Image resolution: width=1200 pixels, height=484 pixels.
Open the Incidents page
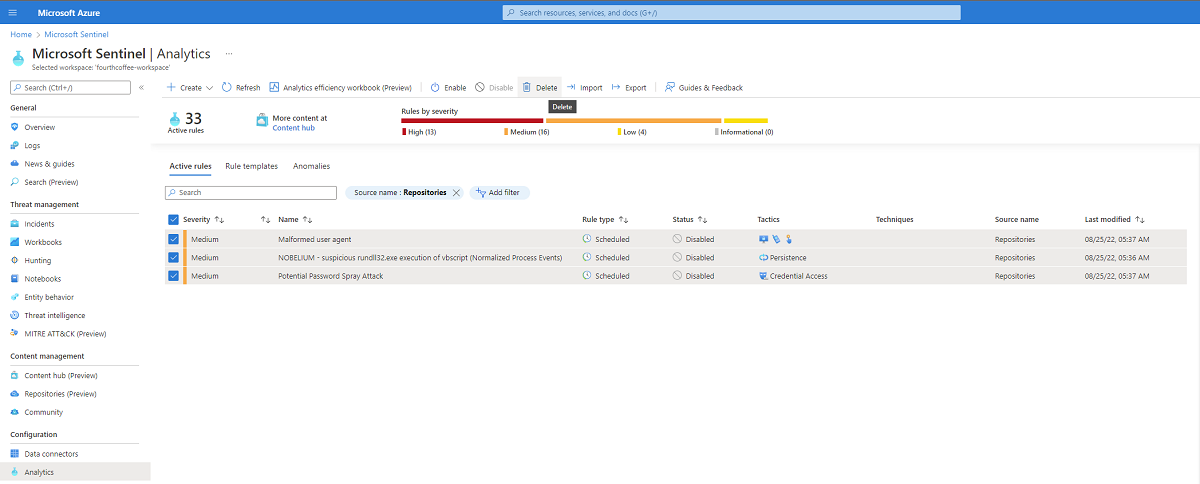[40, 224]
